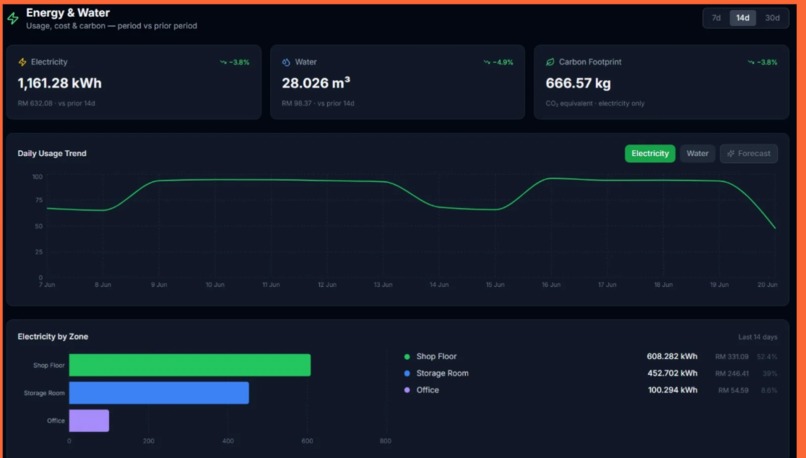Image resolution: width=806 pixels, height=458 pixels.
Task: Toggle the Forecast overlay button
Action: 749,154
